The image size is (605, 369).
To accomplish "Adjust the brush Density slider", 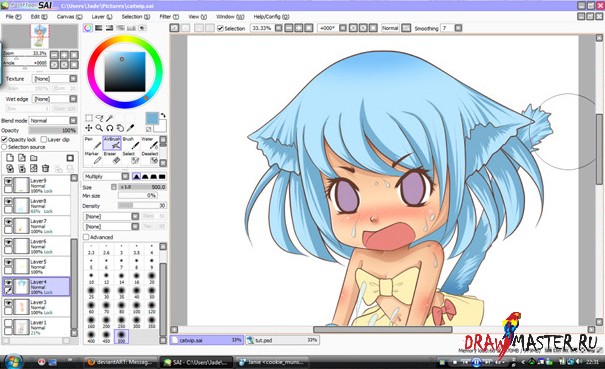I will pyautogui.click(x=142, y=206).
